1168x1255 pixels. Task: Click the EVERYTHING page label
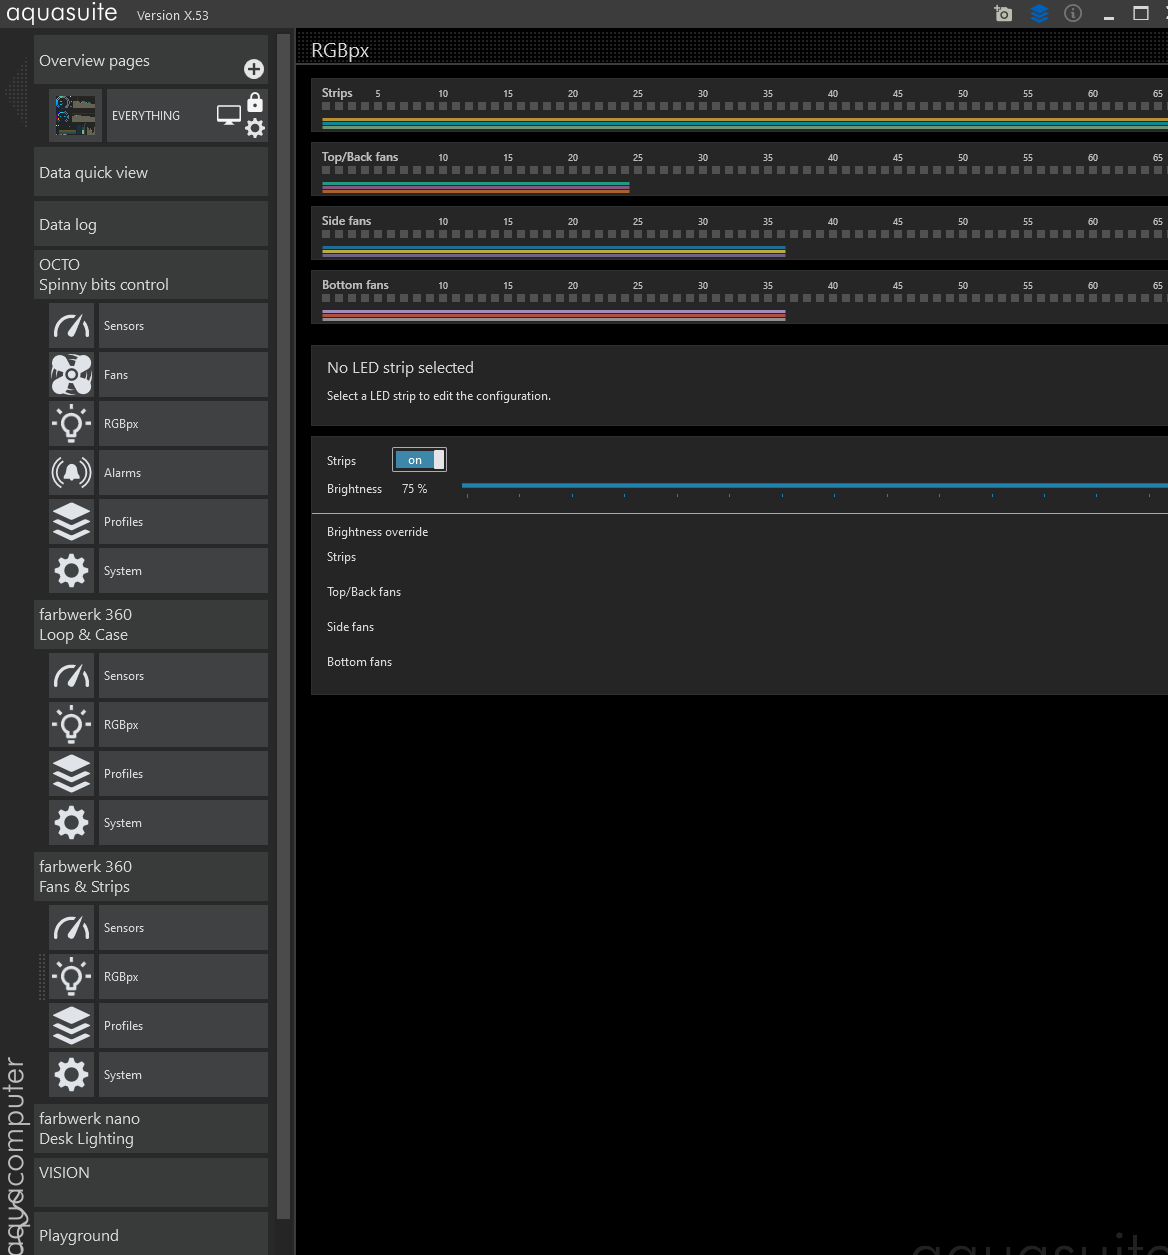pyautogui.click(x=146, y=116)
